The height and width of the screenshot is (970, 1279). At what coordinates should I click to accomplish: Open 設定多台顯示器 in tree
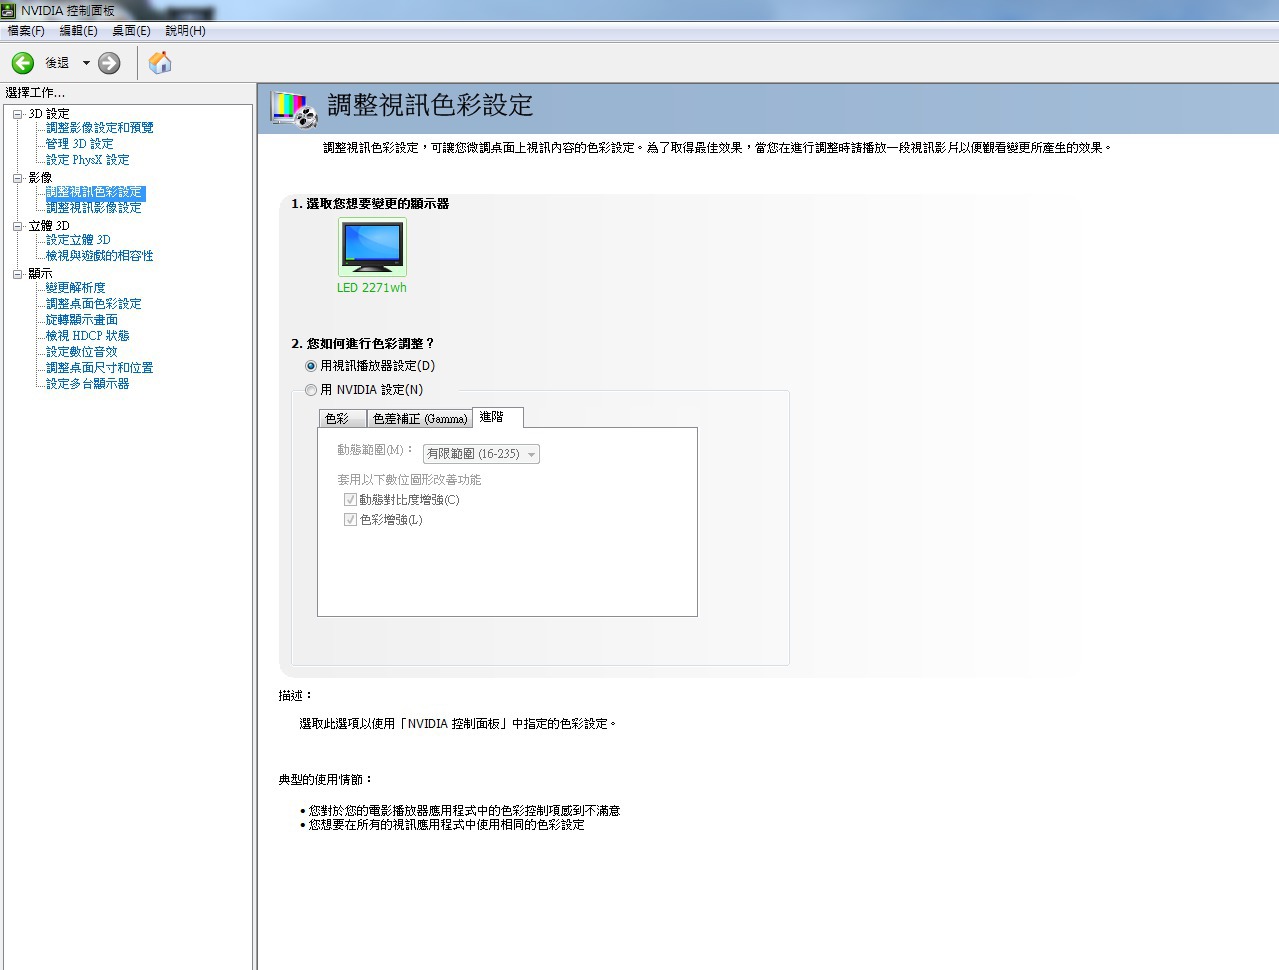click(x=87, y=384)
